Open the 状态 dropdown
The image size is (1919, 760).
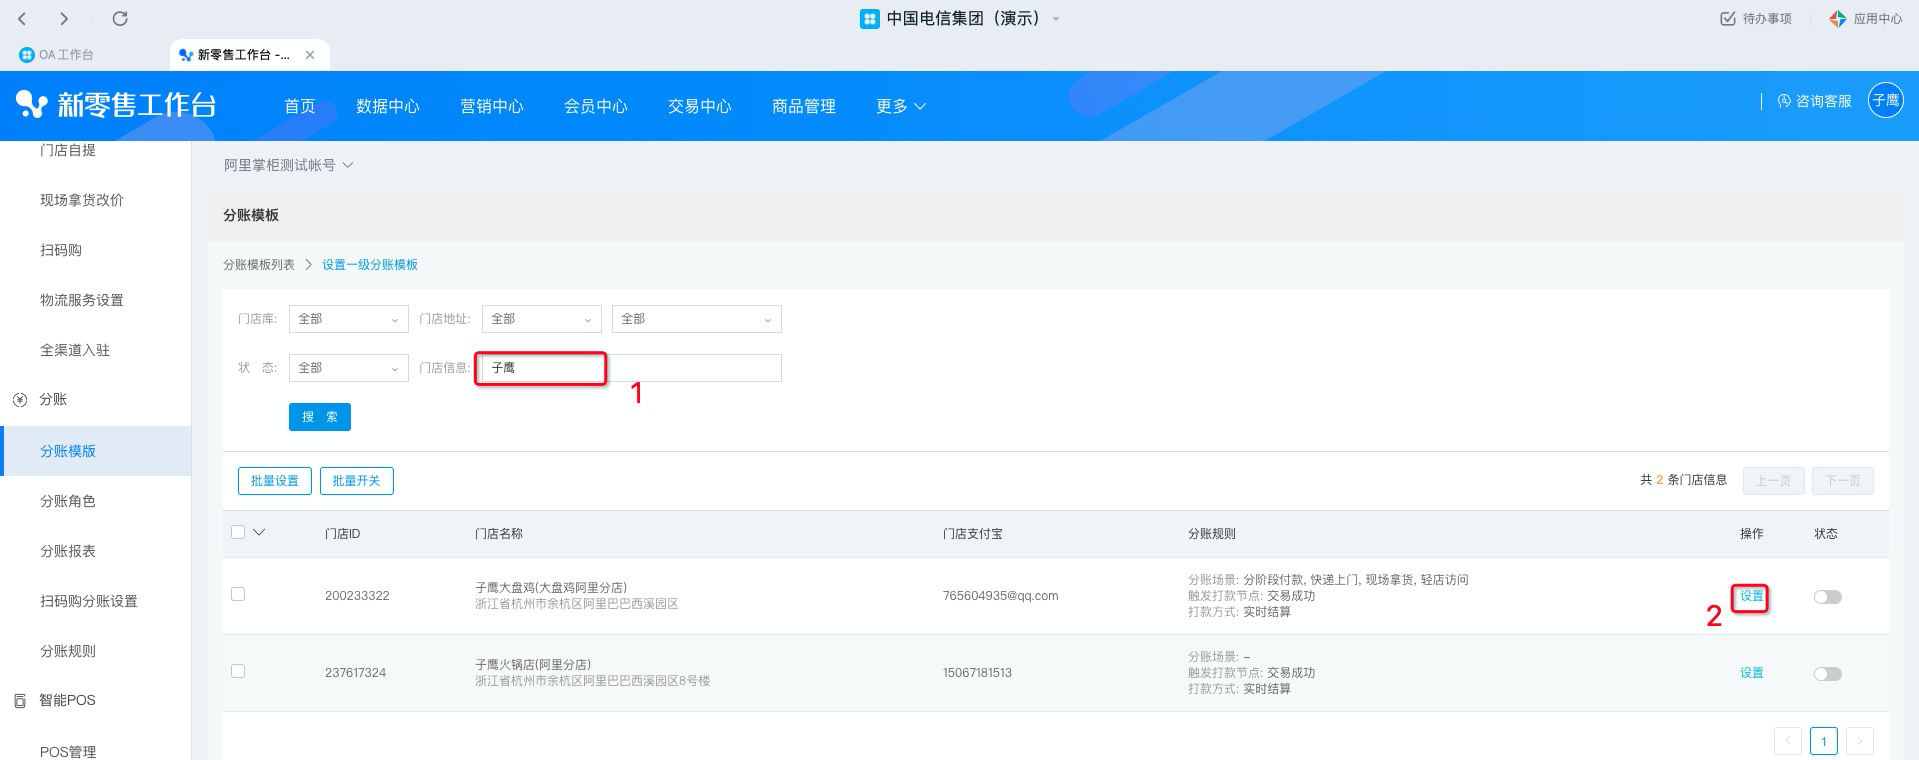[348, 368]
